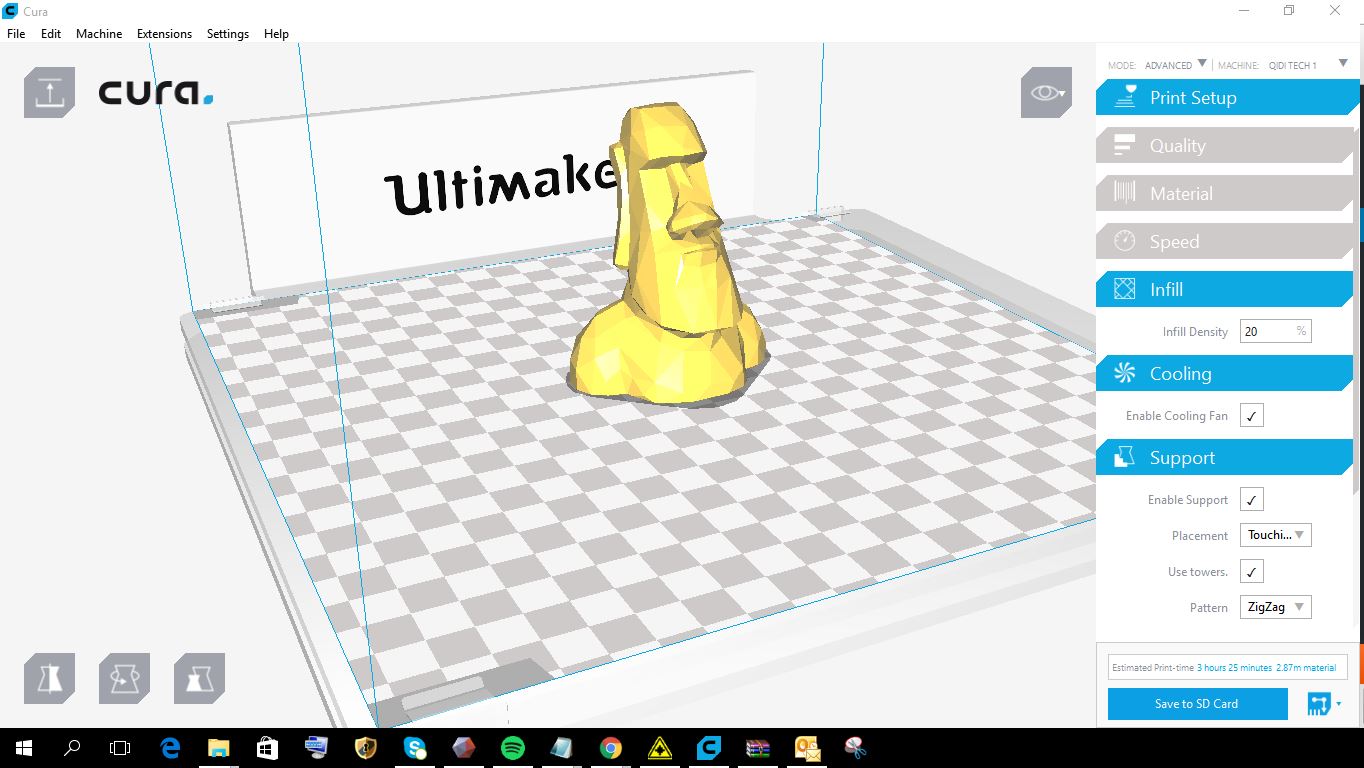
Task: Open the Mode Advanced dropdown
Action: coord(1176,65)
